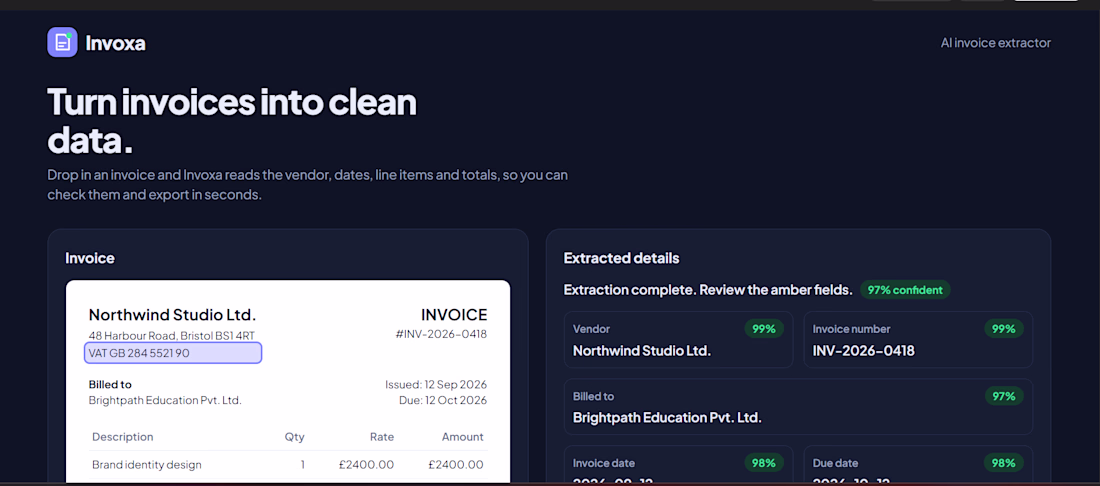Select the highlighted VAT GB 284 5521 90 field
This screenshot has height=486, width=1100.
coord(173,353)
